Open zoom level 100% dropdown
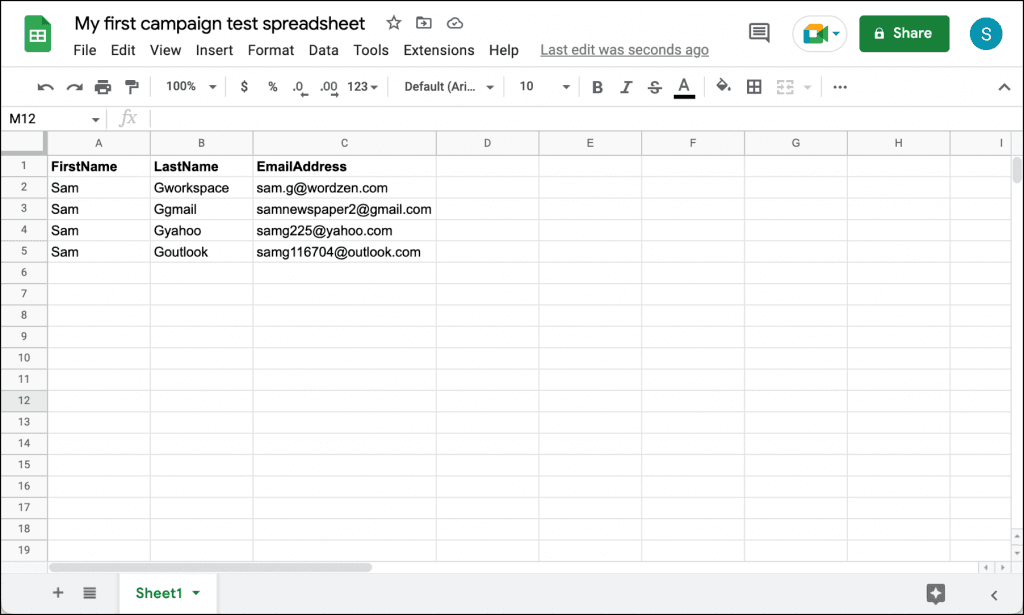Viewport: 1024px width, 615px height. pos(191,86)
